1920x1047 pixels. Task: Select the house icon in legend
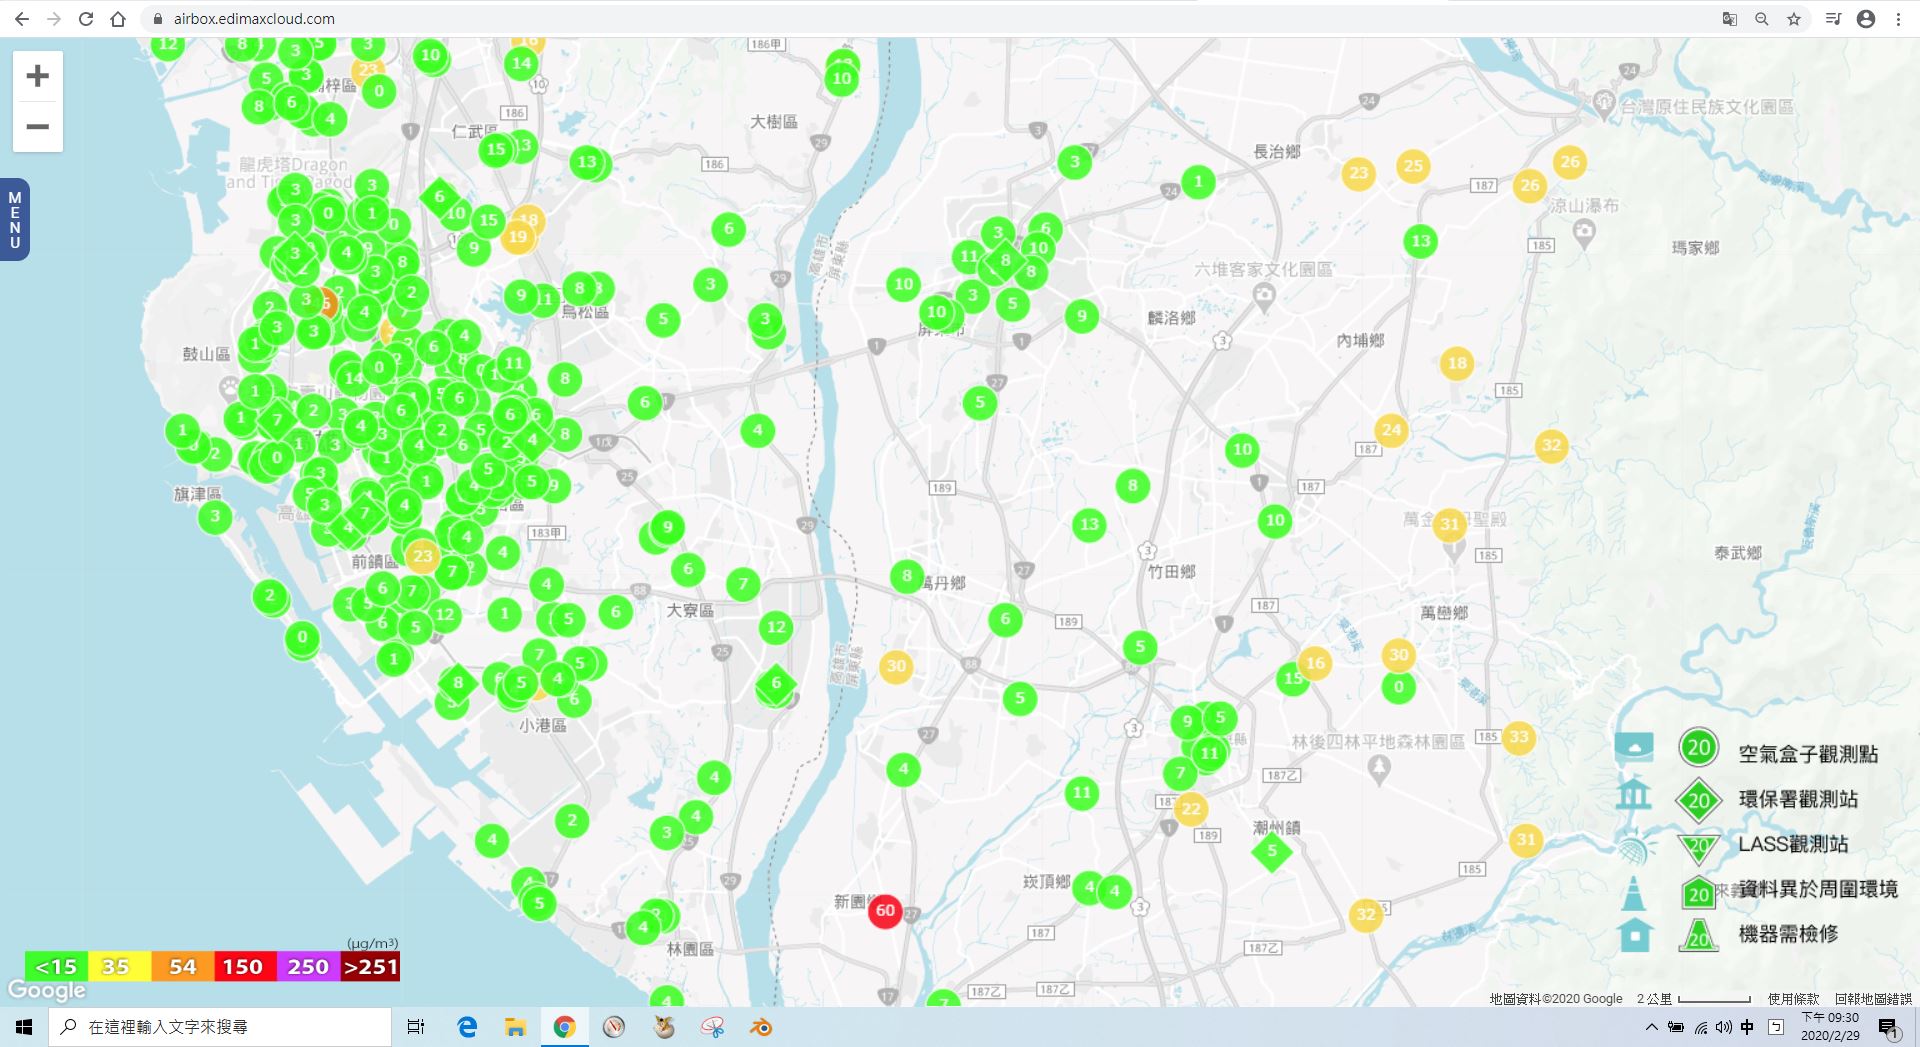point(1635,936)
